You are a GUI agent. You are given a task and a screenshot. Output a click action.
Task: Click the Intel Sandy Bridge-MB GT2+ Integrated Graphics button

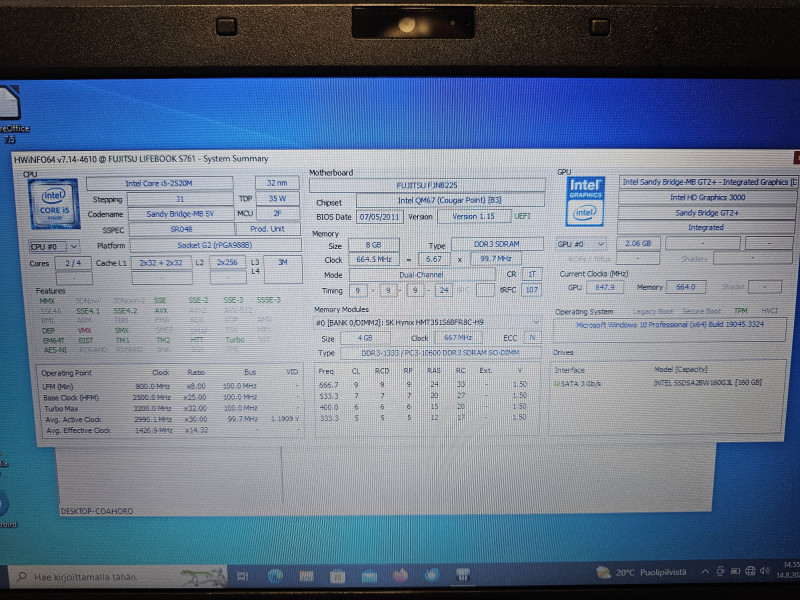[708, 182]
